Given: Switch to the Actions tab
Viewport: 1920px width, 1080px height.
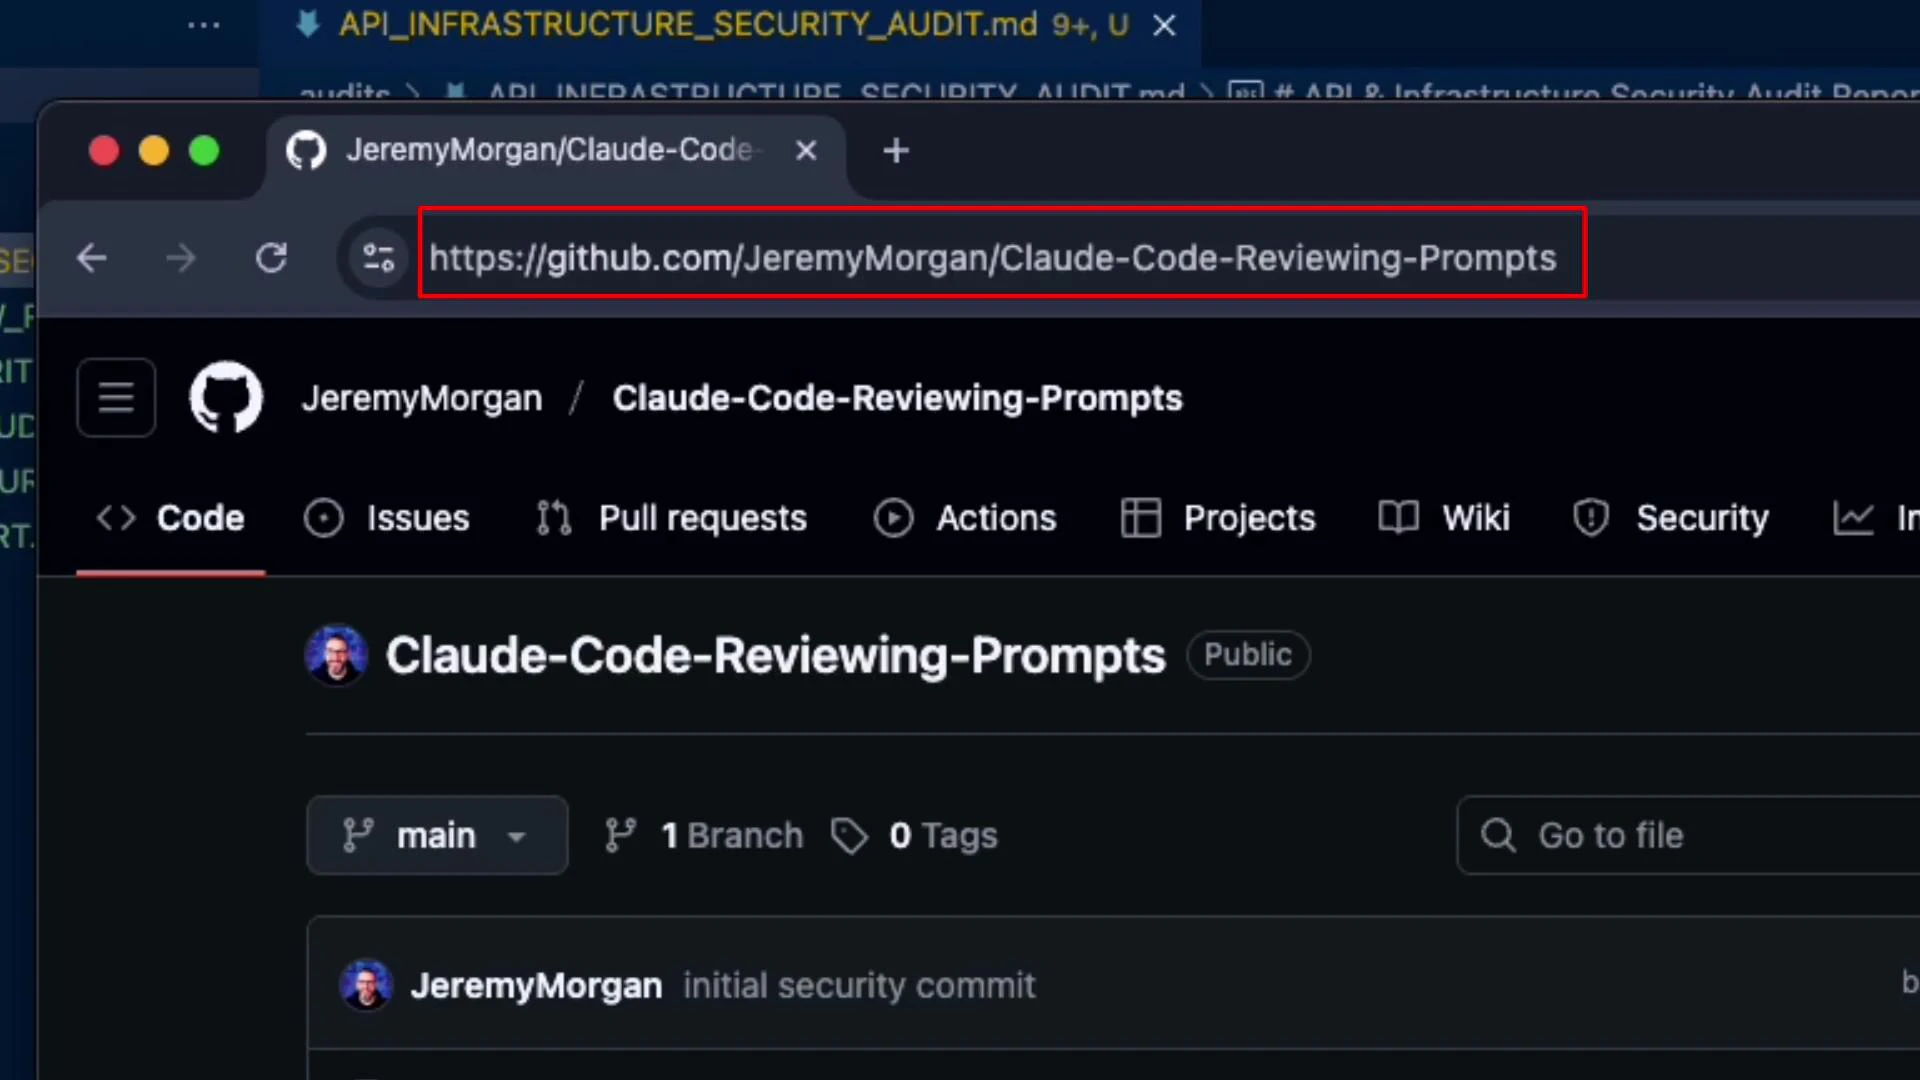Looking at the screenshot, I should pyautogui.click(x=965, y=518).
